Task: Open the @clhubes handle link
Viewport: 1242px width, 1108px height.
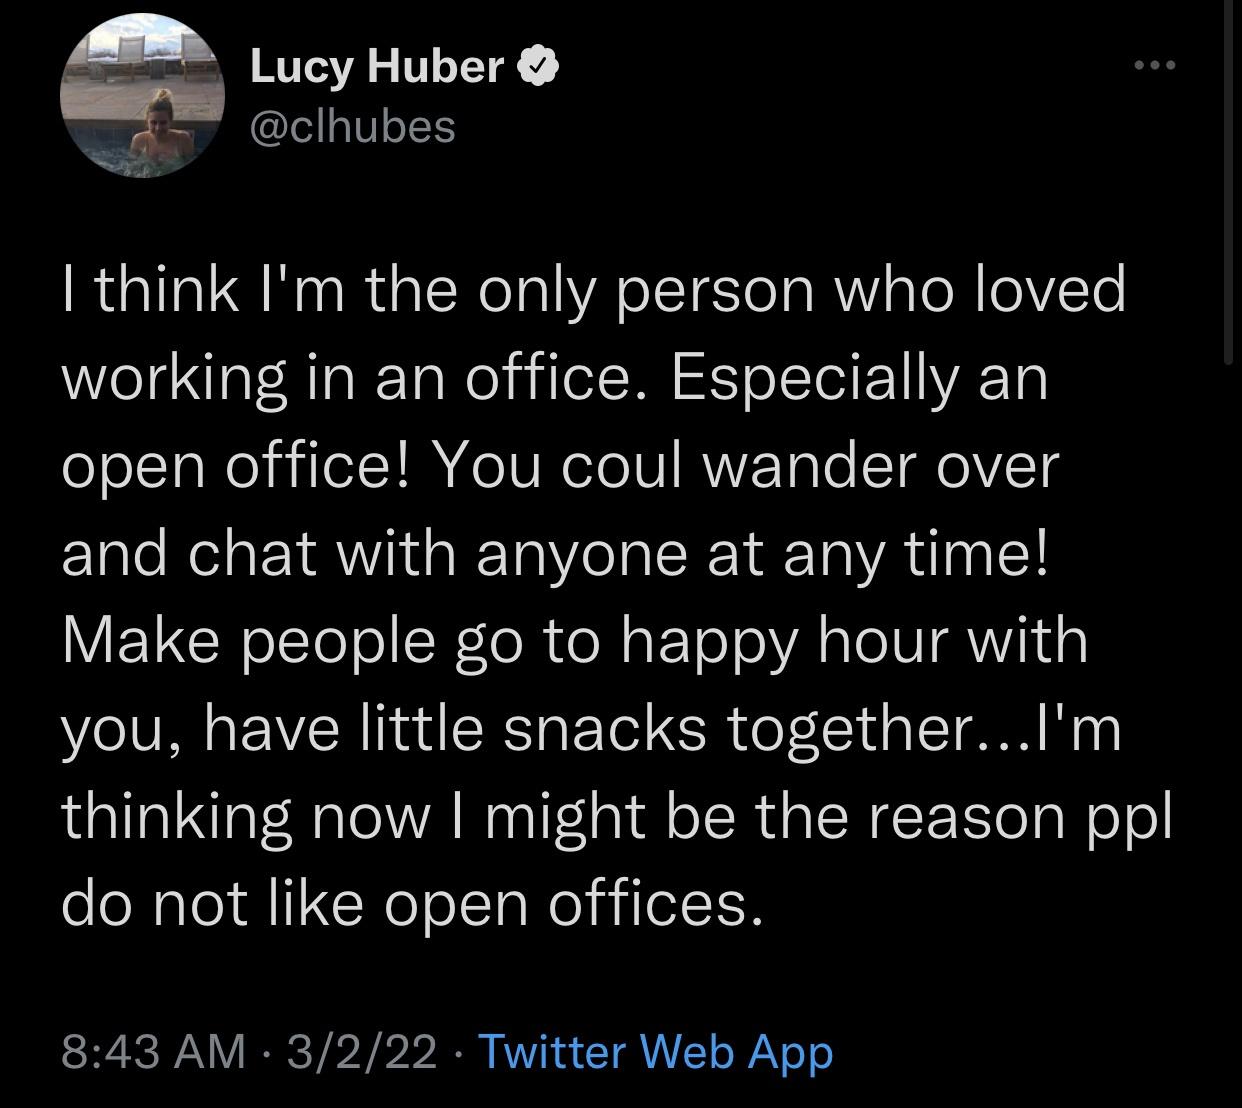Action: click(352, 126)
